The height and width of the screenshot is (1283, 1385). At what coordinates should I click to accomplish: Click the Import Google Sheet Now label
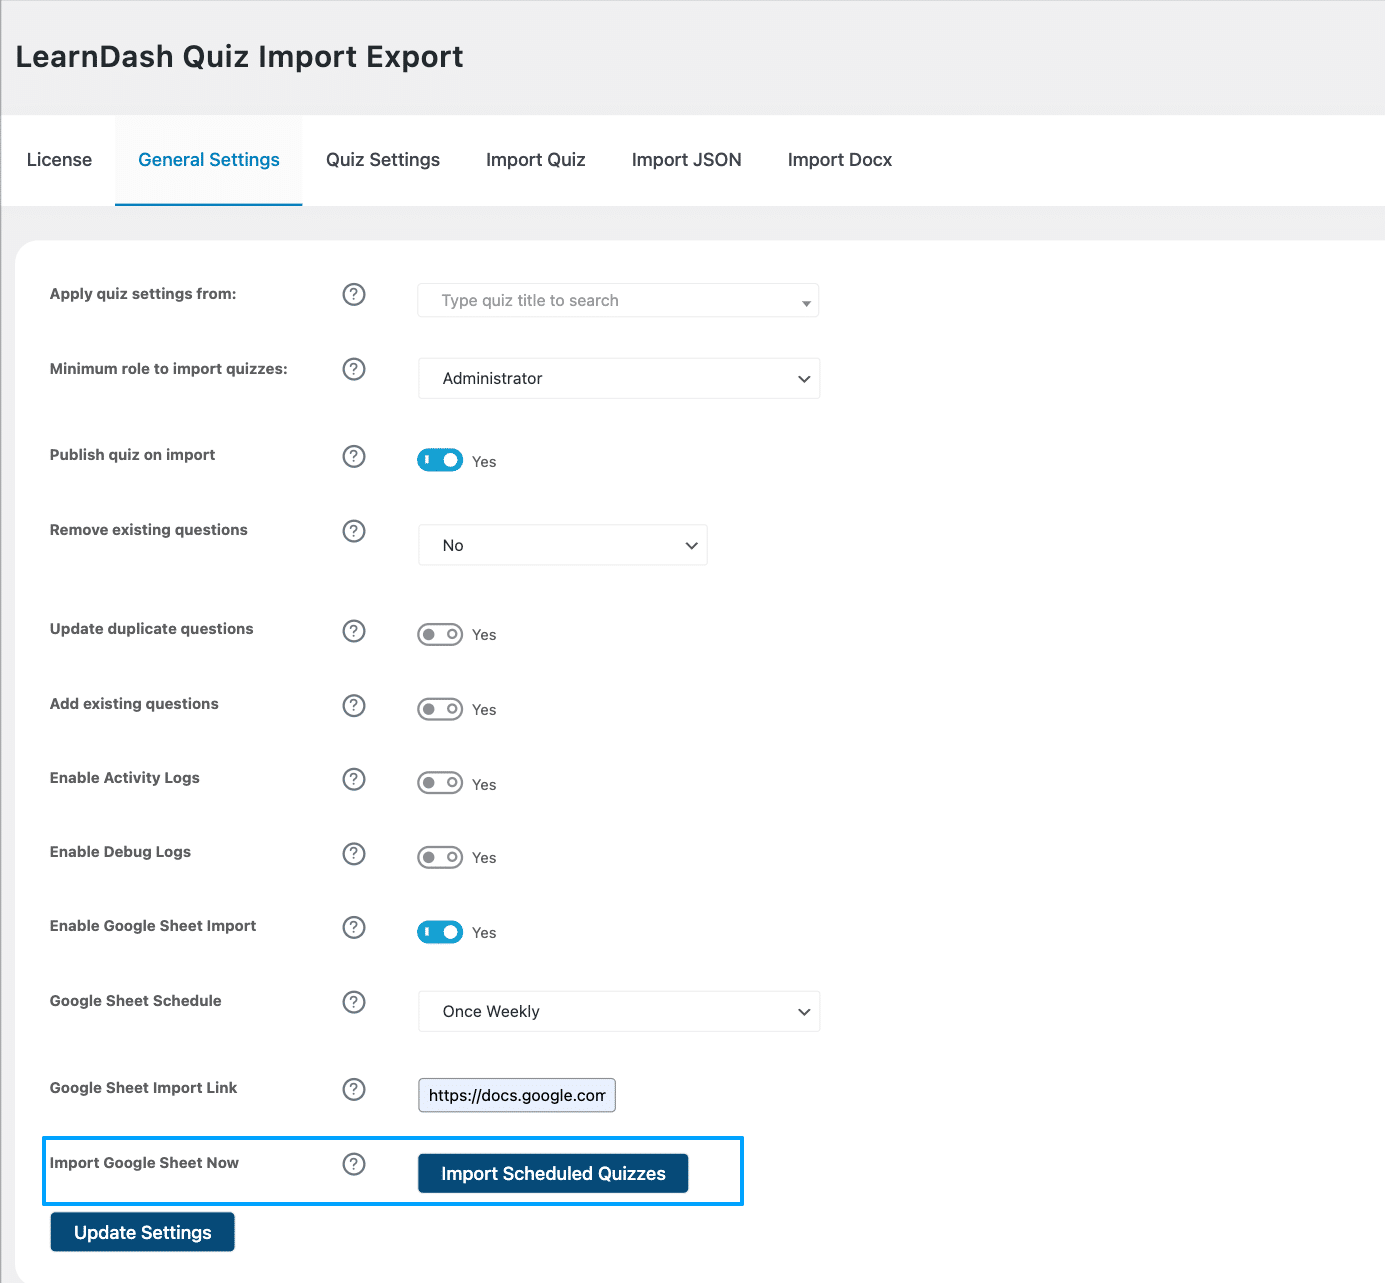(x=144, y=1163)
